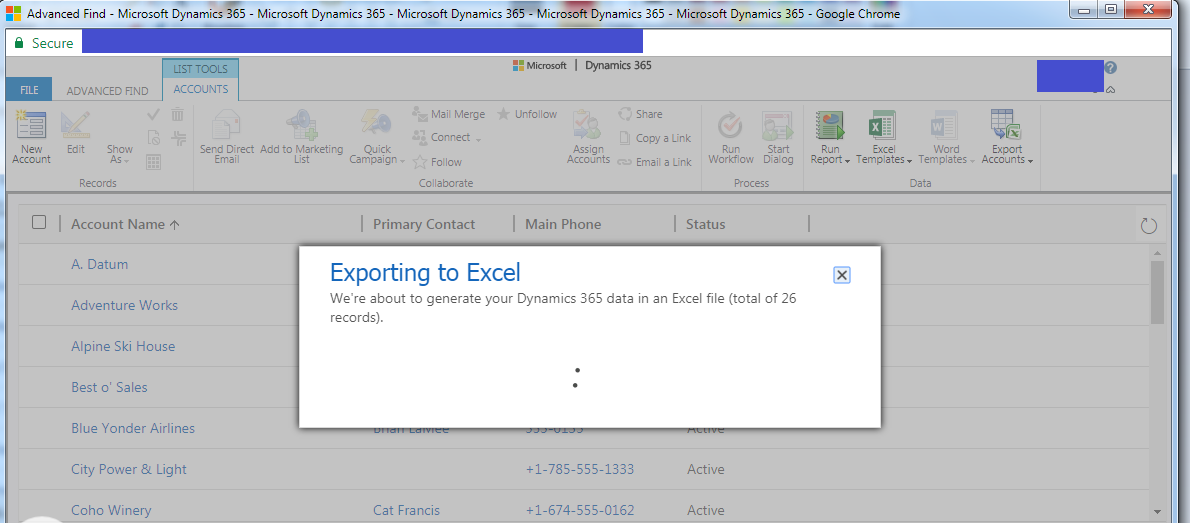Open the FILE tab
1190x523 pixels.
coord(29,90)
